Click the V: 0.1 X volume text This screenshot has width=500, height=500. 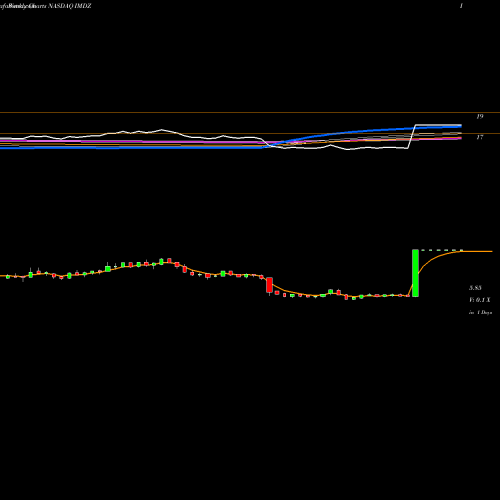[x=480, y=300]
